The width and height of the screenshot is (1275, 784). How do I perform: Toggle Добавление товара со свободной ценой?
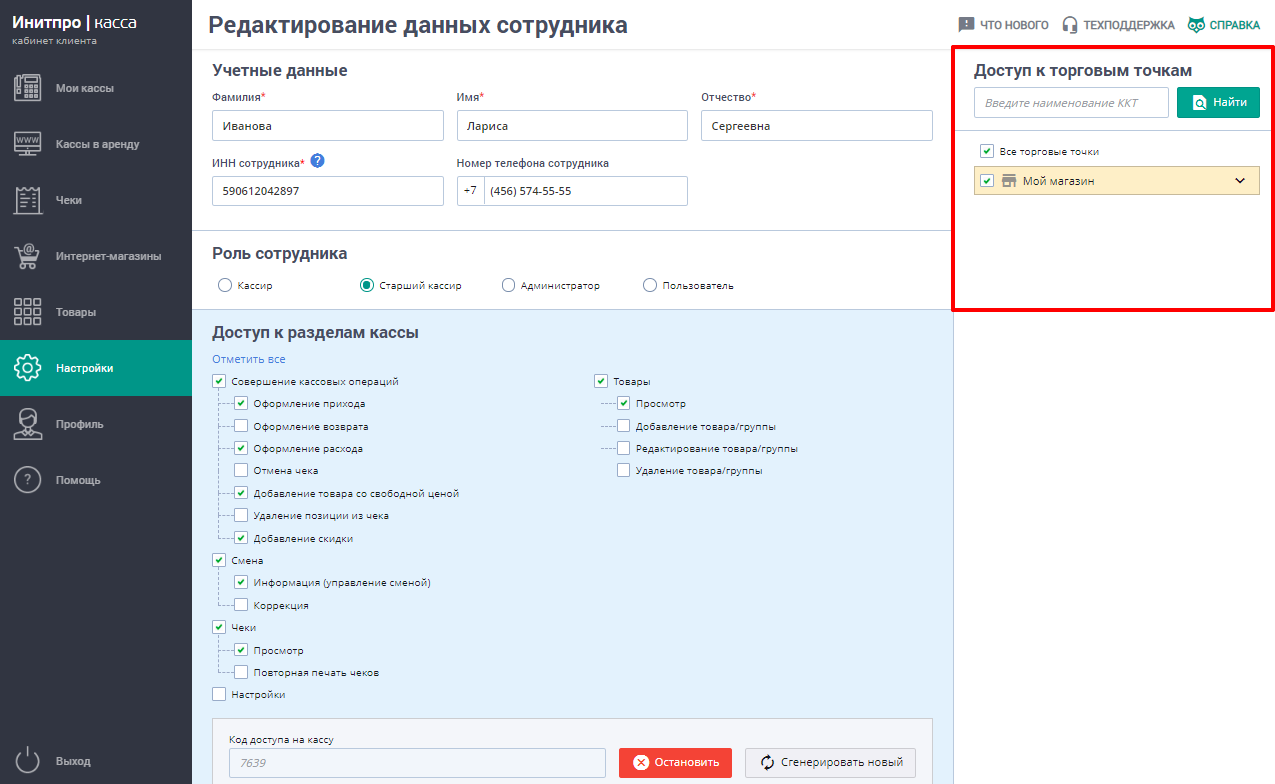241,494
